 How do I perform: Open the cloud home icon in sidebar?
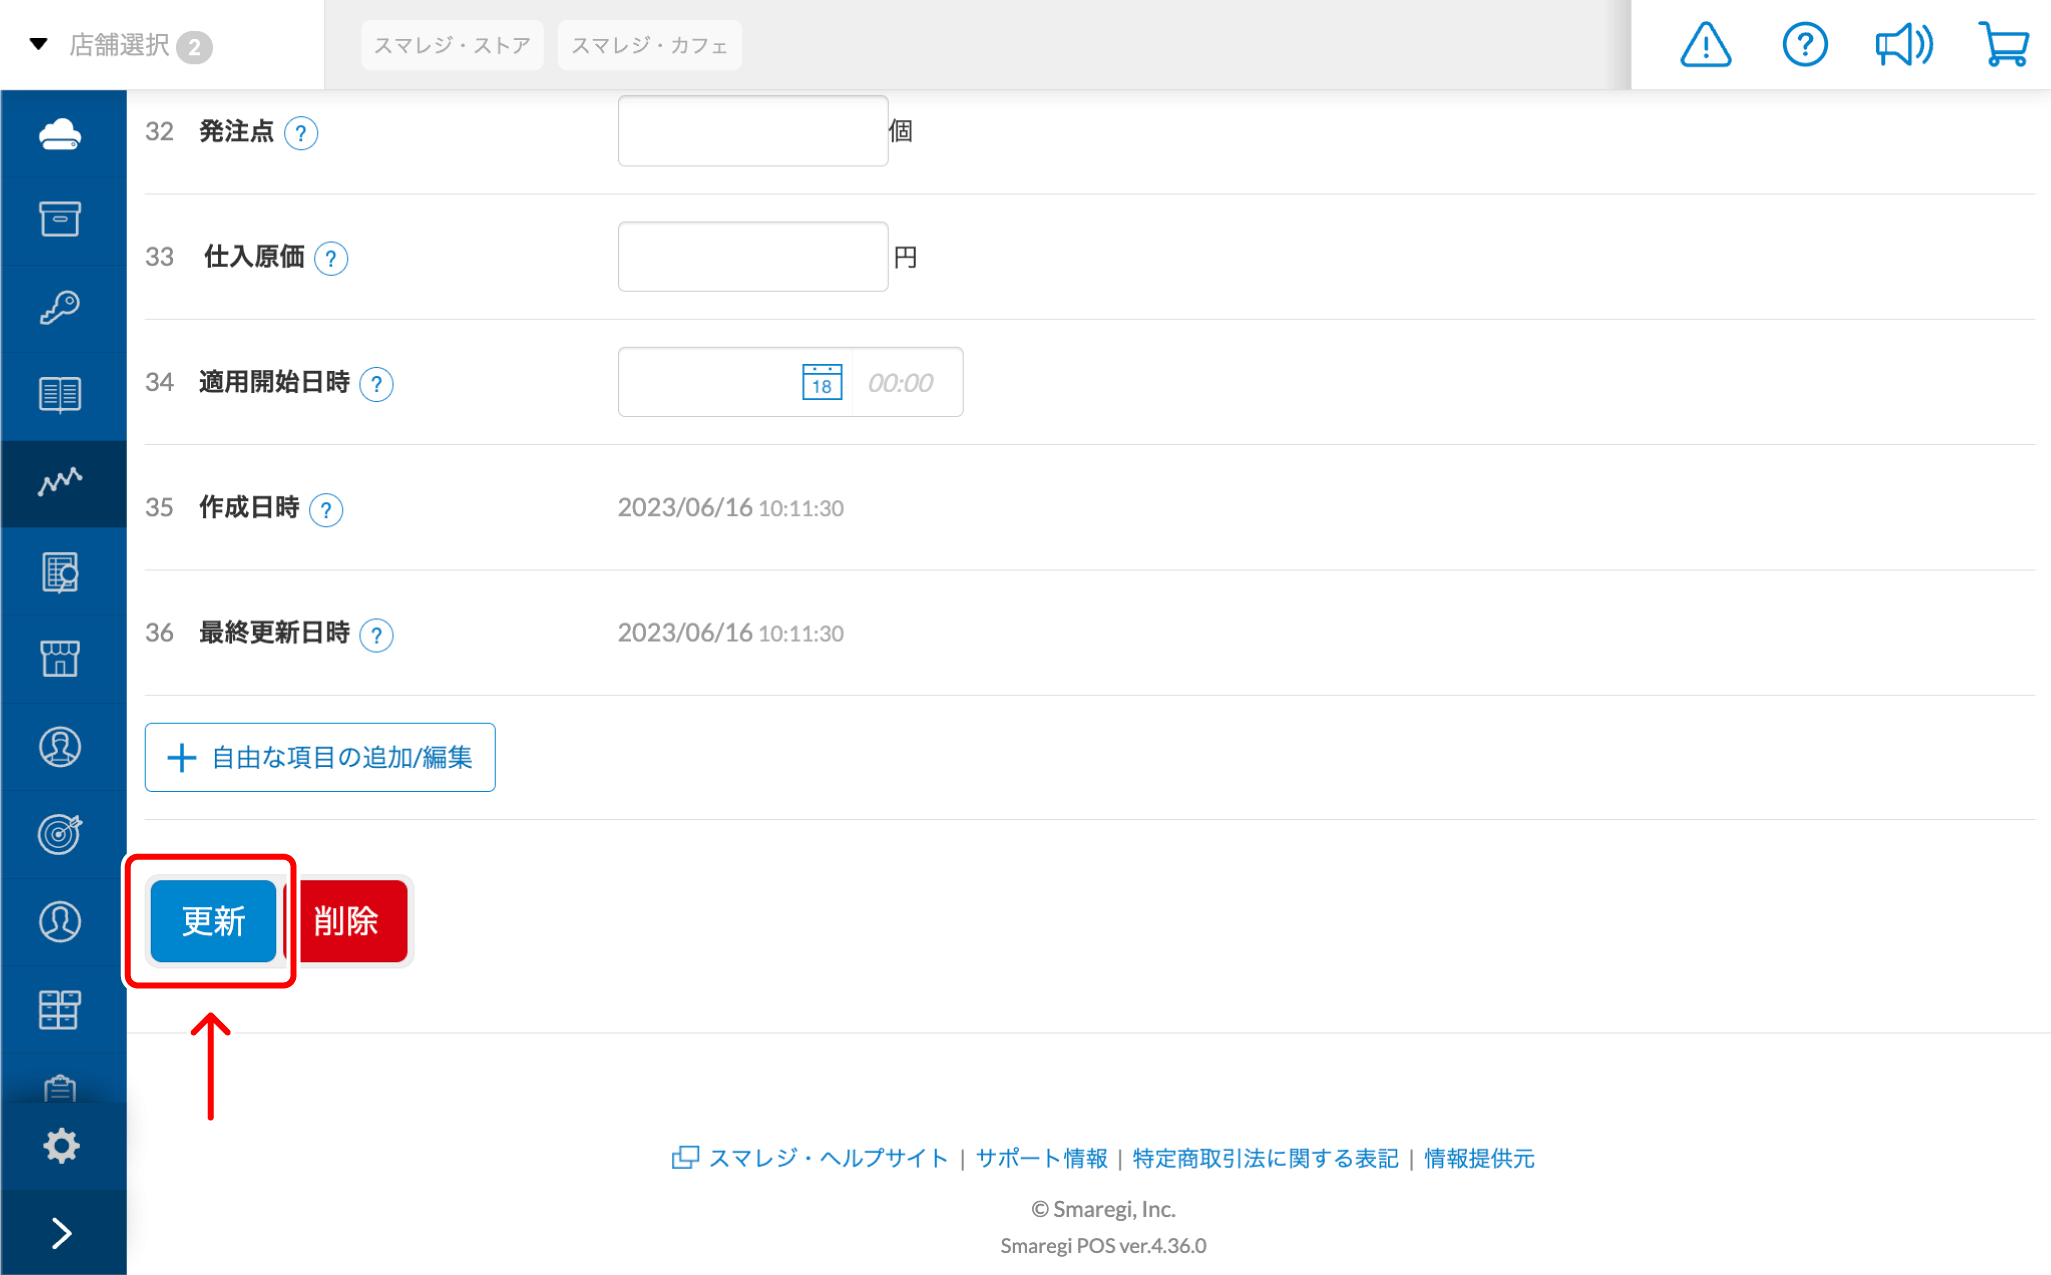coord(60,133)
